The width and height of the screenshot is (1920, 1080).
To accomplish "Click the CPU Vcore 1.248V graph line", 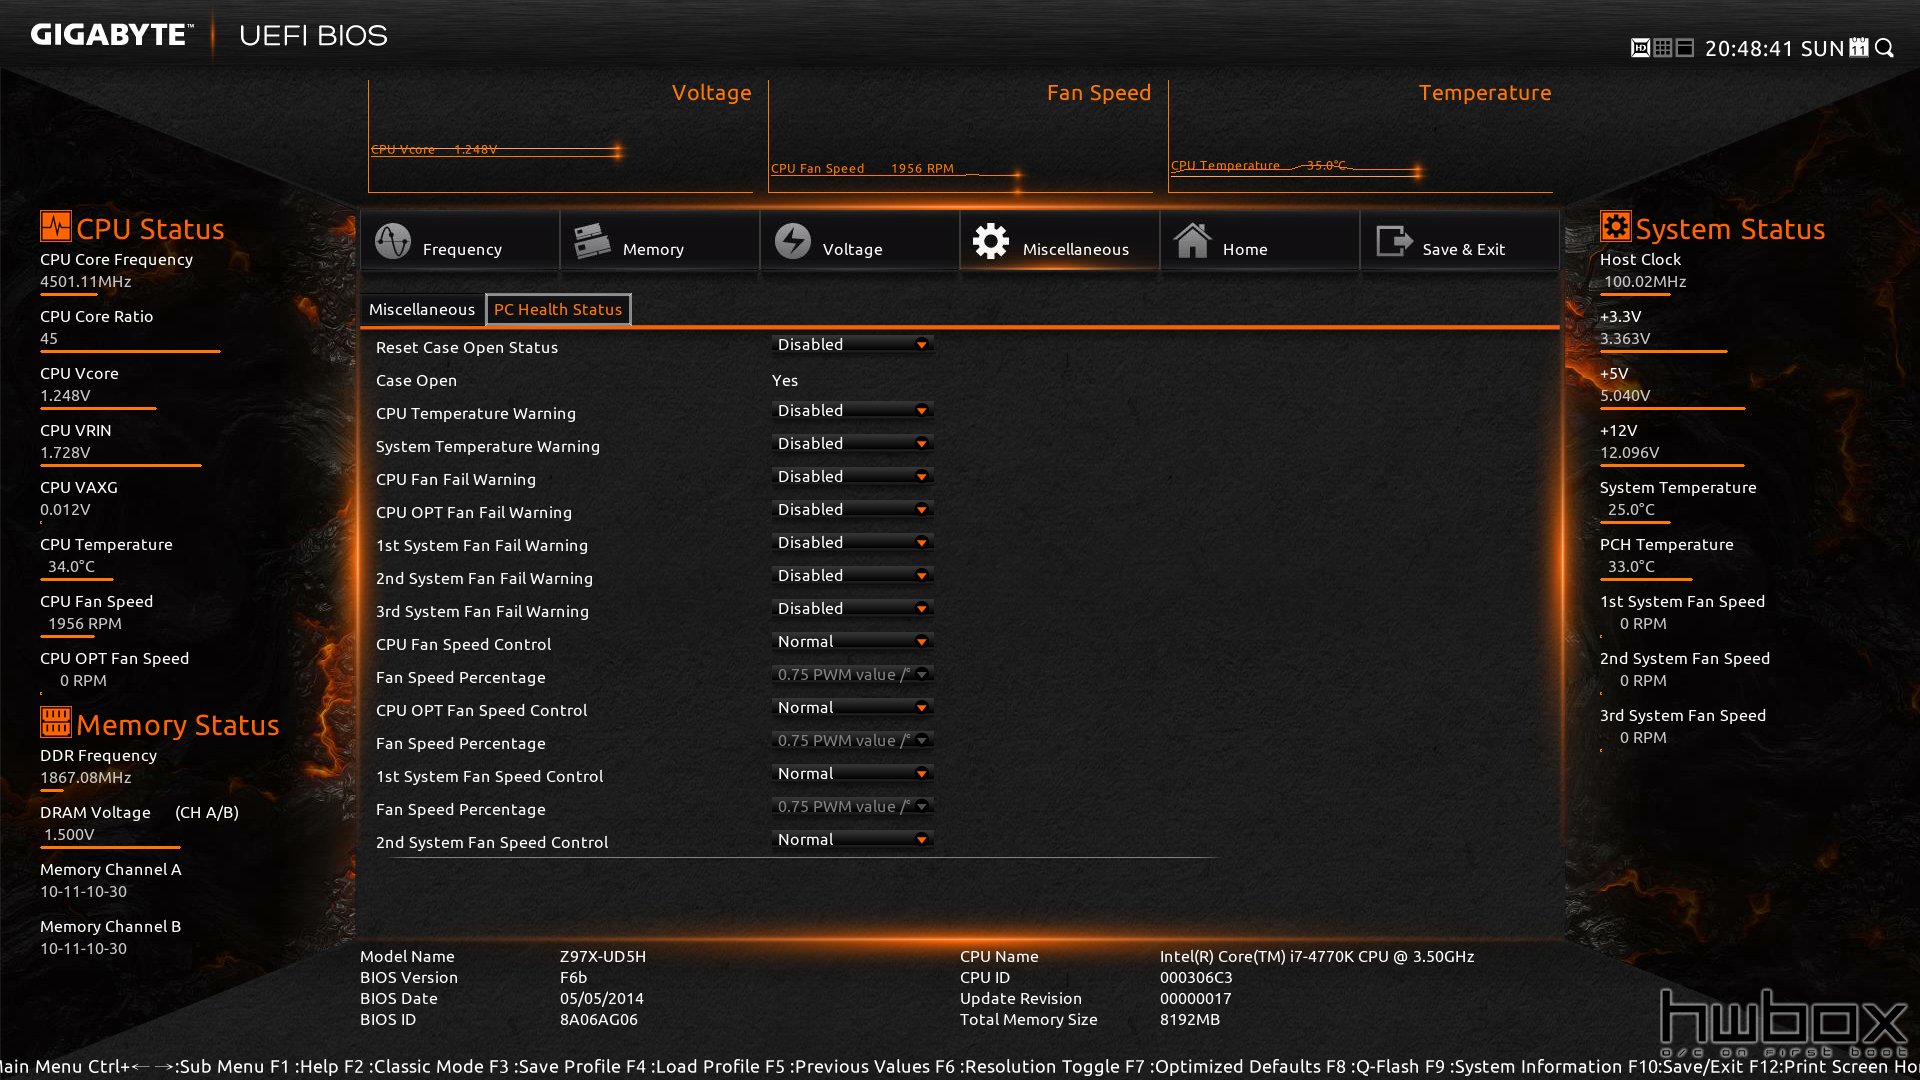I will click(497, 150).
